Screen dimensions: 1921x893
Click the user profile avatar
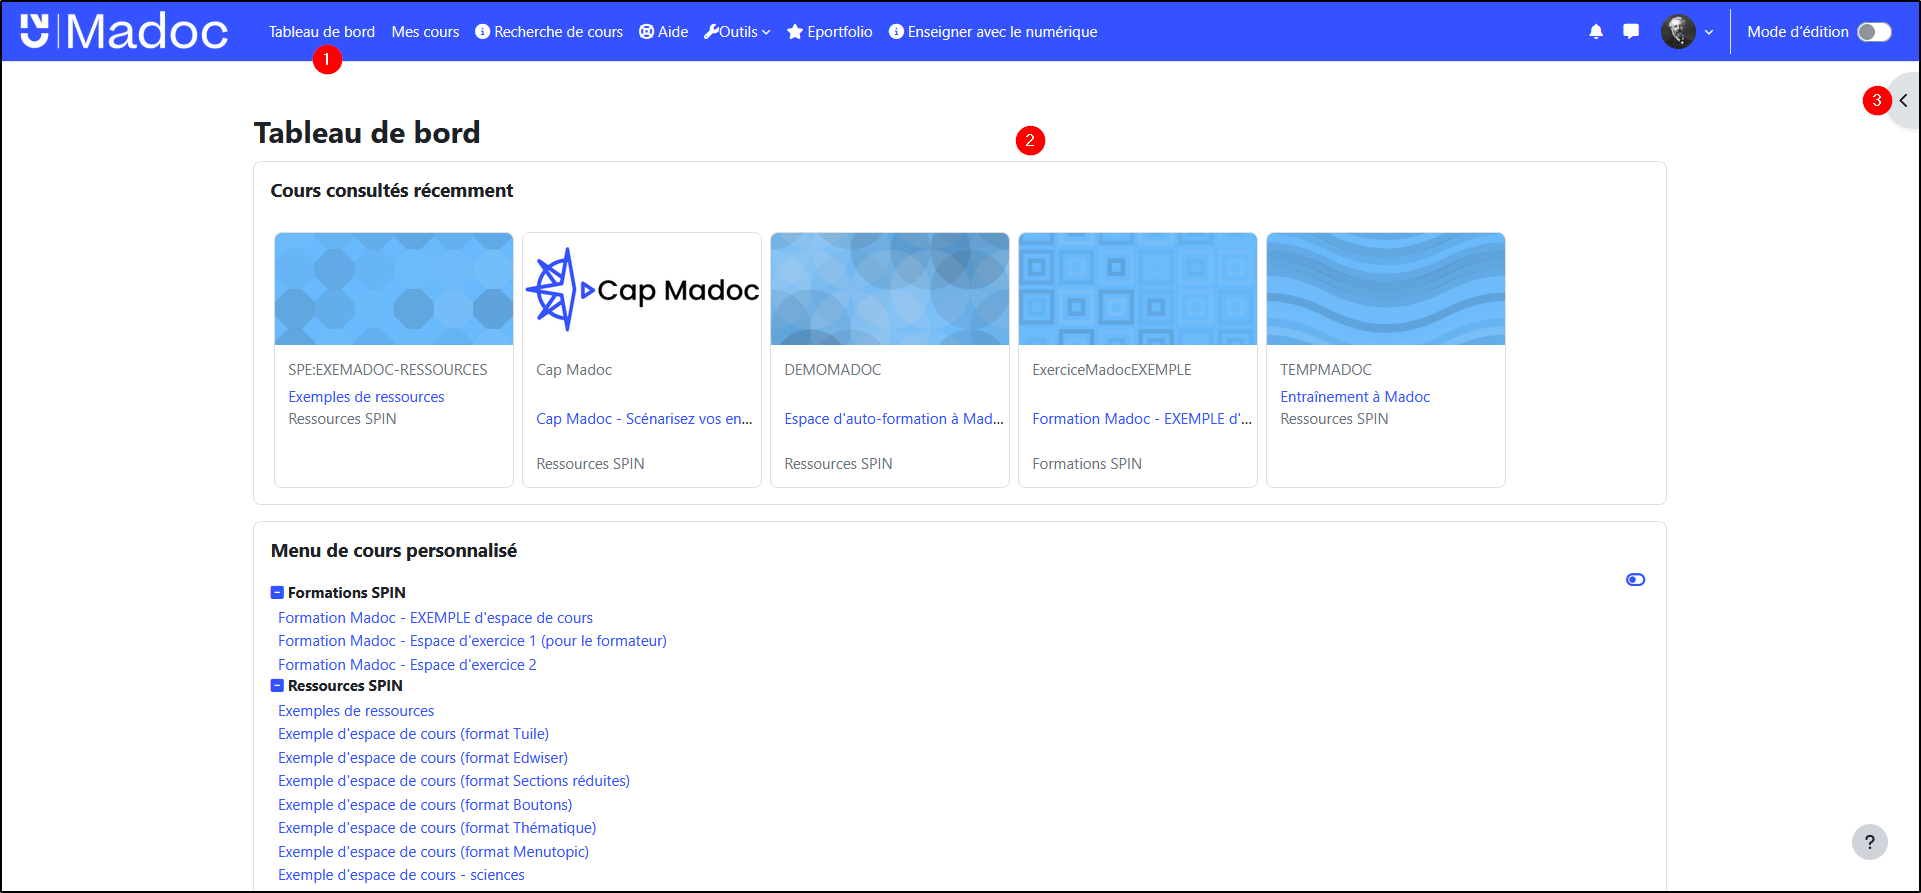(1678, 32)
